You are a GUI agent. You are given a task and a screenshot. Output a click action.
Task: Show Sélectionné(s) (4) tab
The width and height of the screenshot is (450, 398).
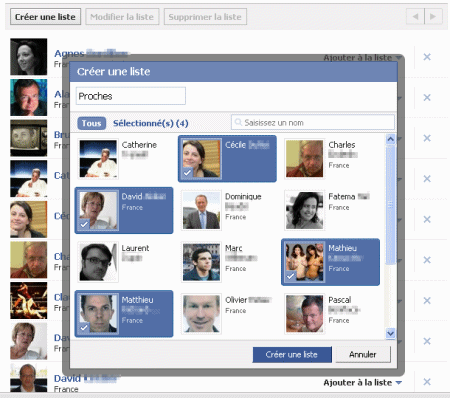pos(151,123)
